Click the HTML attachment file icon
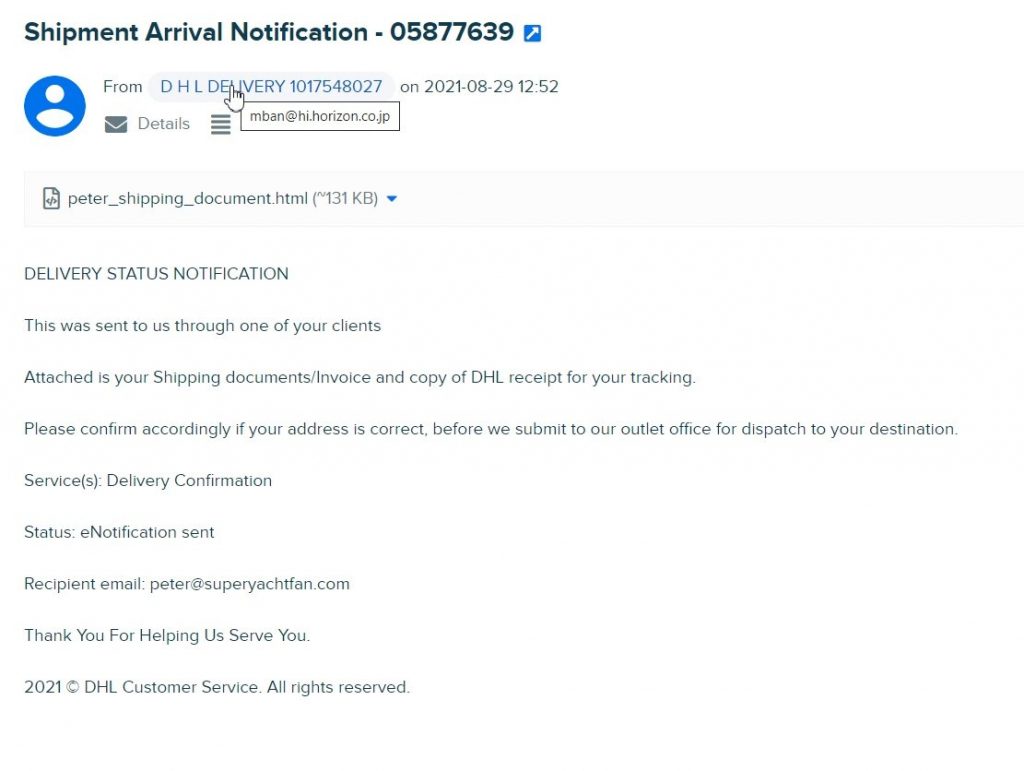 tap(51, 198)
